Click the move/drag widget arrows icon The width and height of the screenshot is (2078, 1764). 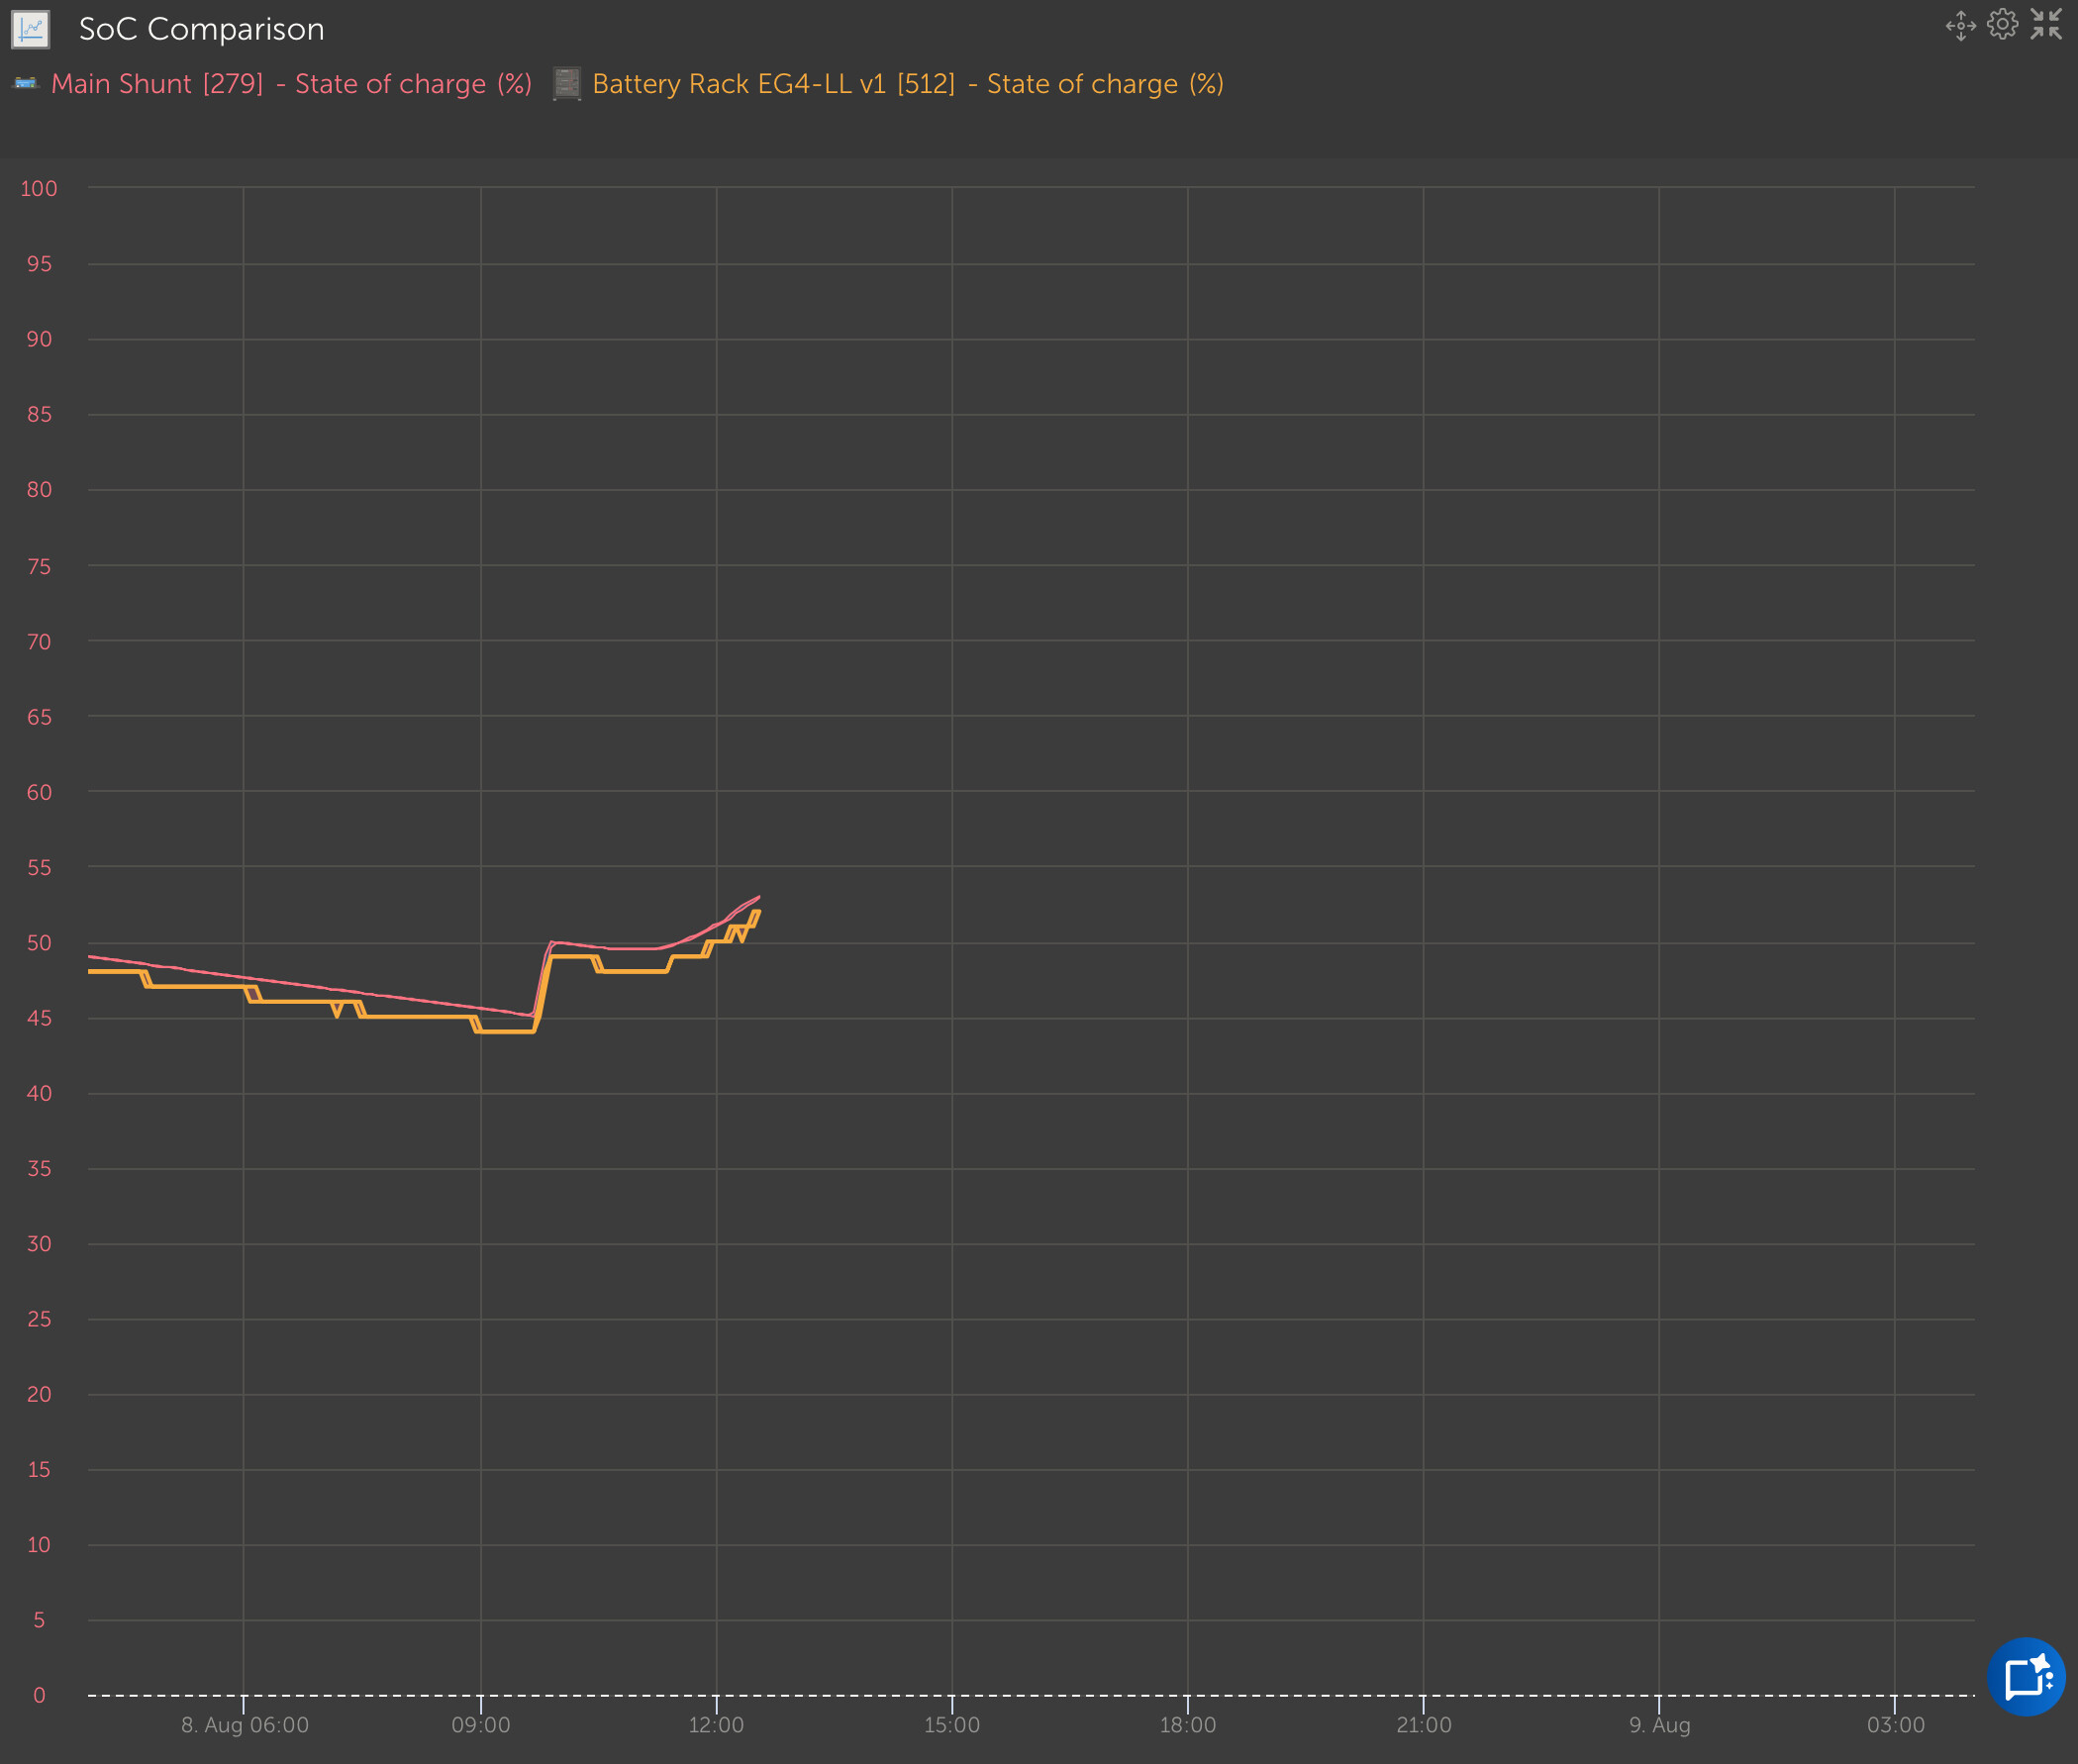(1960, 26)
